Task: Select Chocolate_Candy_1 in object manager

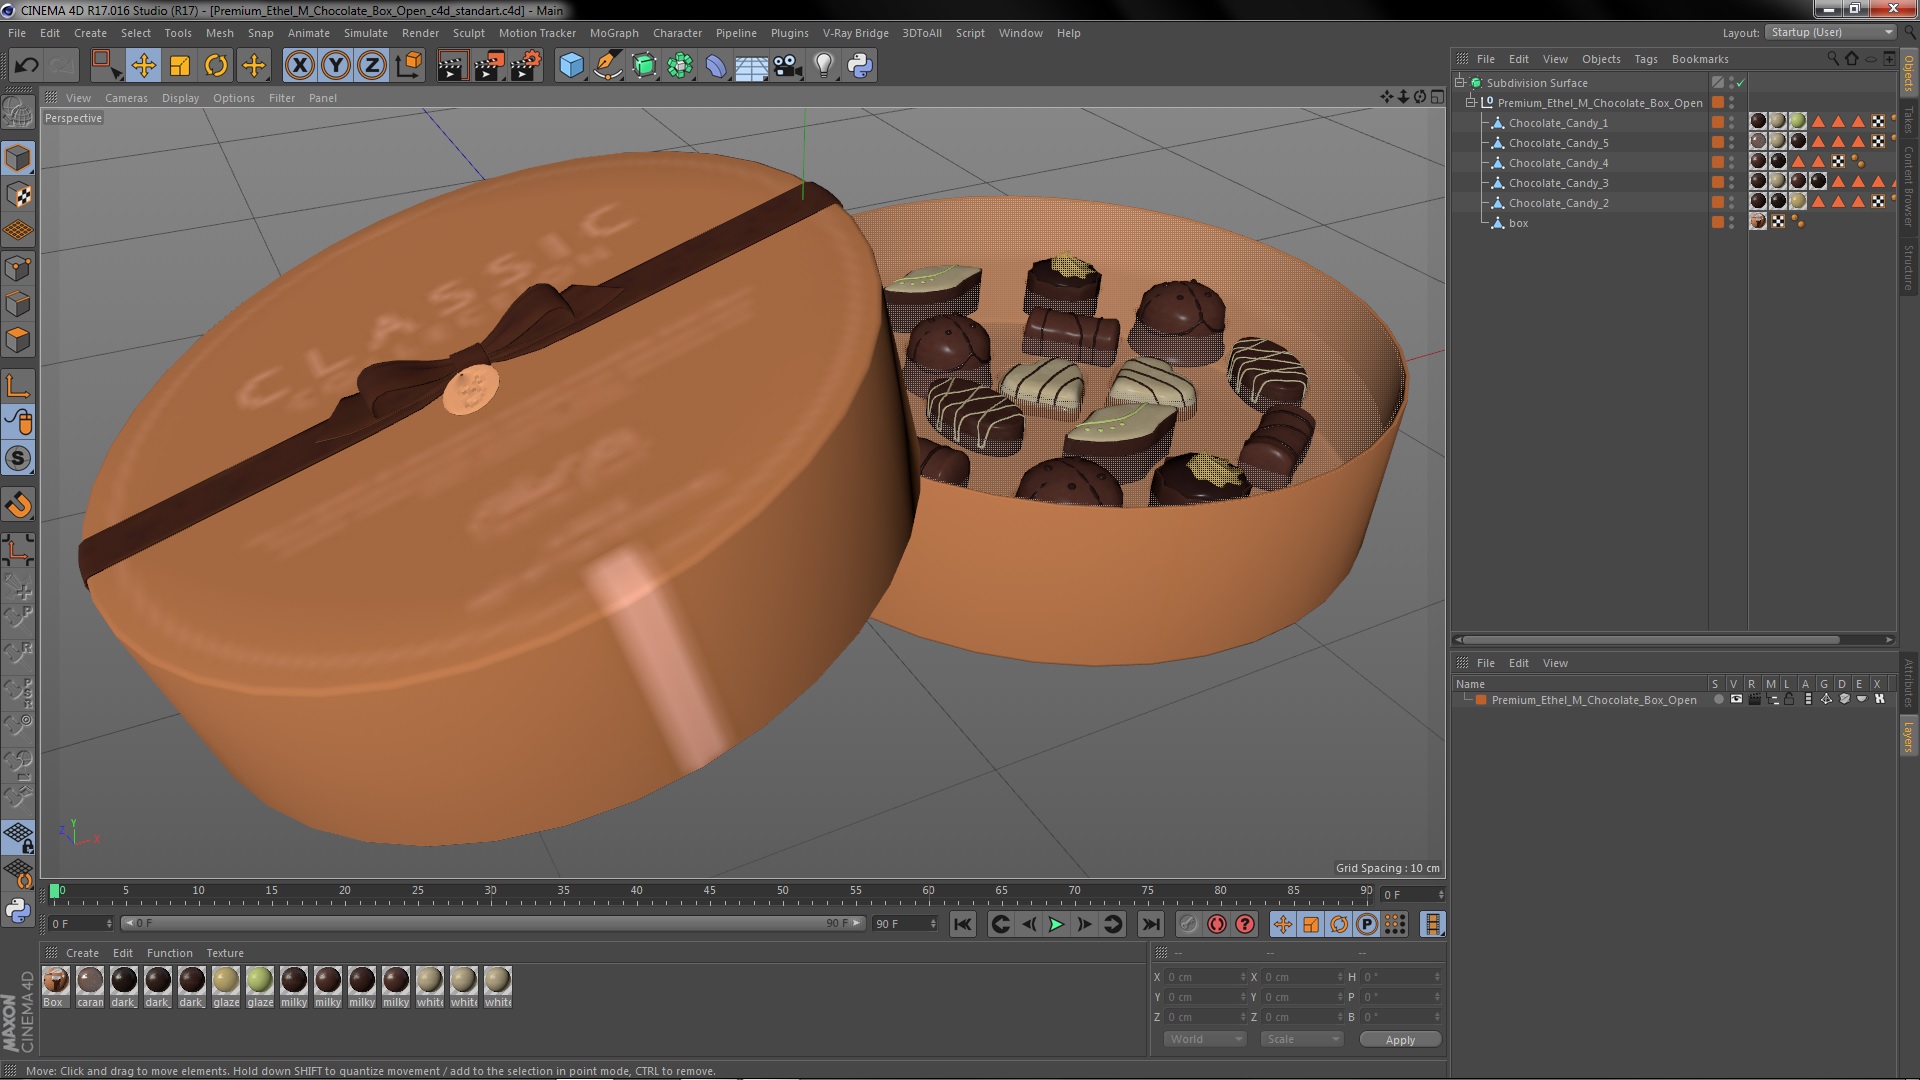Action: pyautogui.click(x=1558, y=123)
